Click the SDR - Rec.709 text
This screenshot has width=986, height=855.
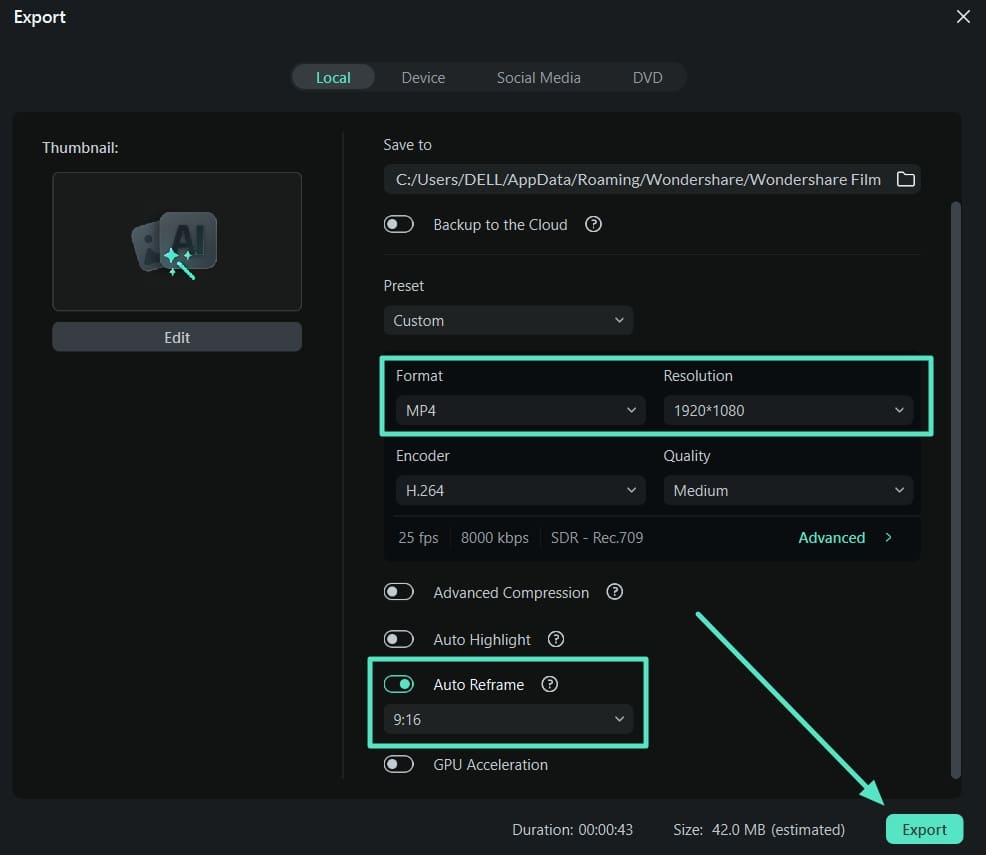pos(597,538)
